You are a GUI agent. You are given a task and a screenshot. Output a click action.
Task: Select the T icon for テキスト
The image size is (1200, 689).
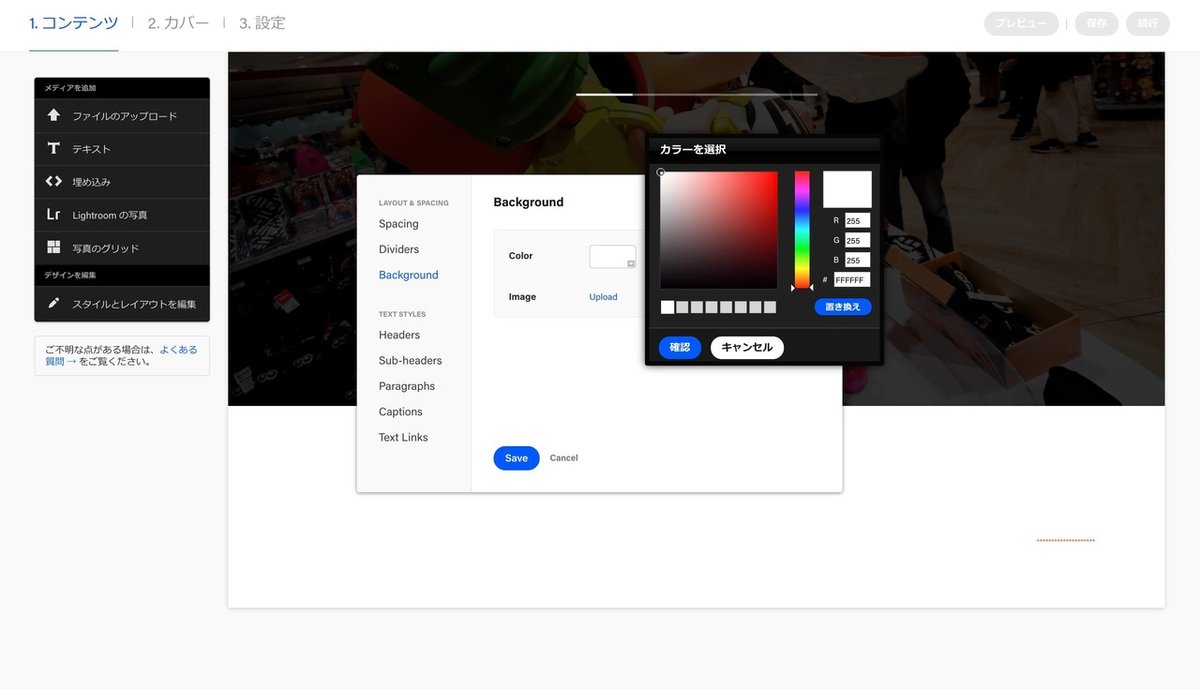point(54,148)
